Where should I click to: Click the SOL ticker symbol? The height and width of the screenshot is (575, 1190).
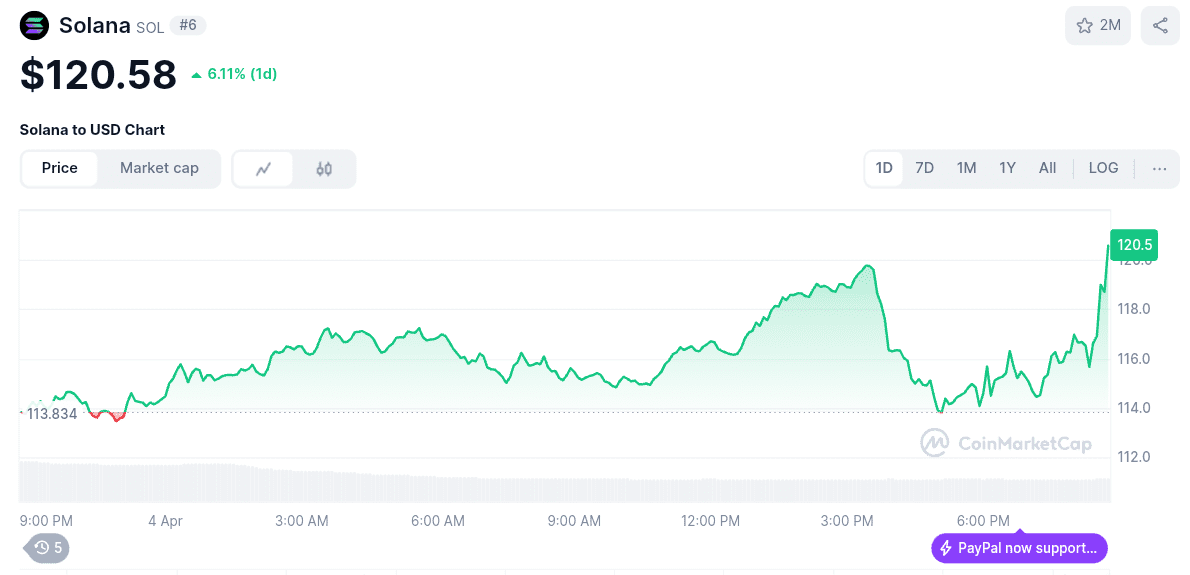click(150, 27)
